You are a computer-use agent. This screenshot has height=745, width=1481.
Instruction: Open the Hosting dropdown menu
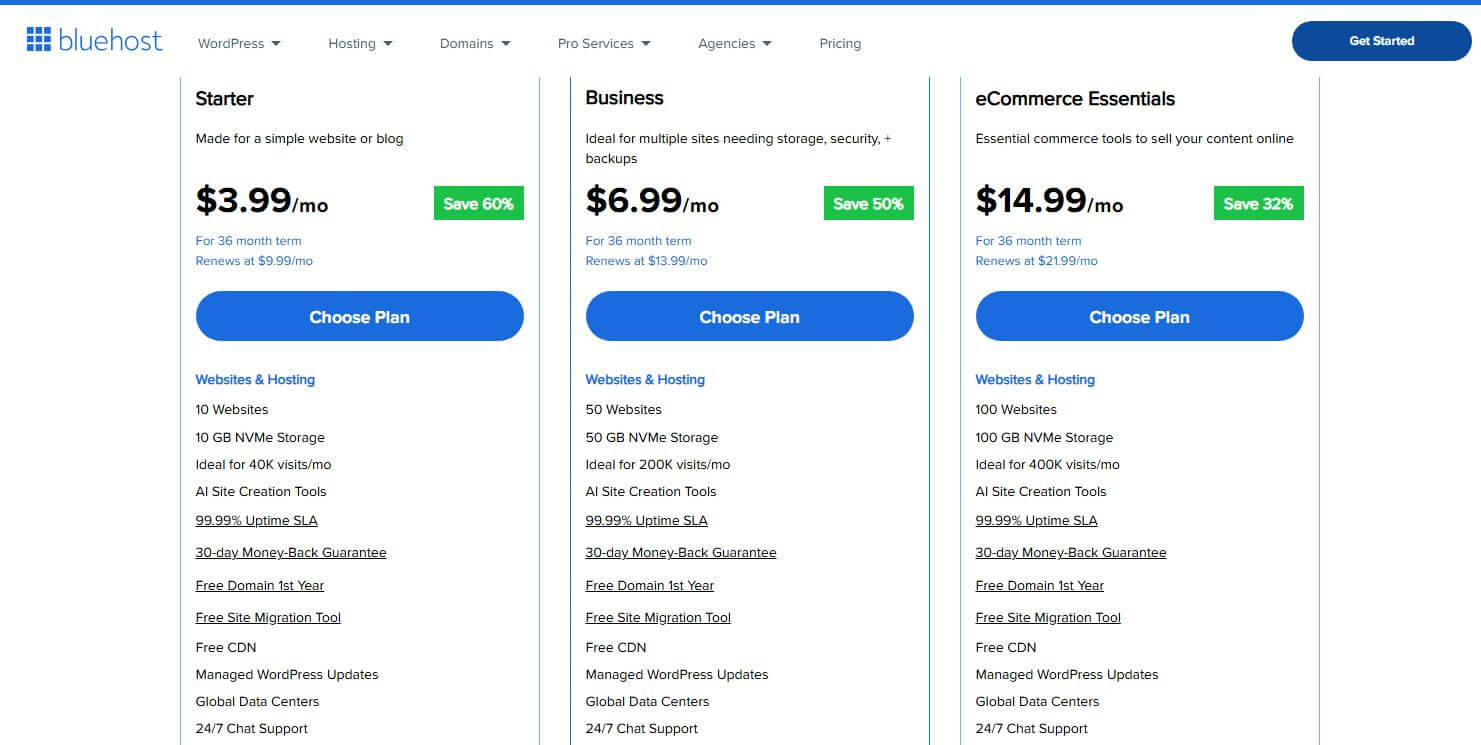(x=360, y=44)
